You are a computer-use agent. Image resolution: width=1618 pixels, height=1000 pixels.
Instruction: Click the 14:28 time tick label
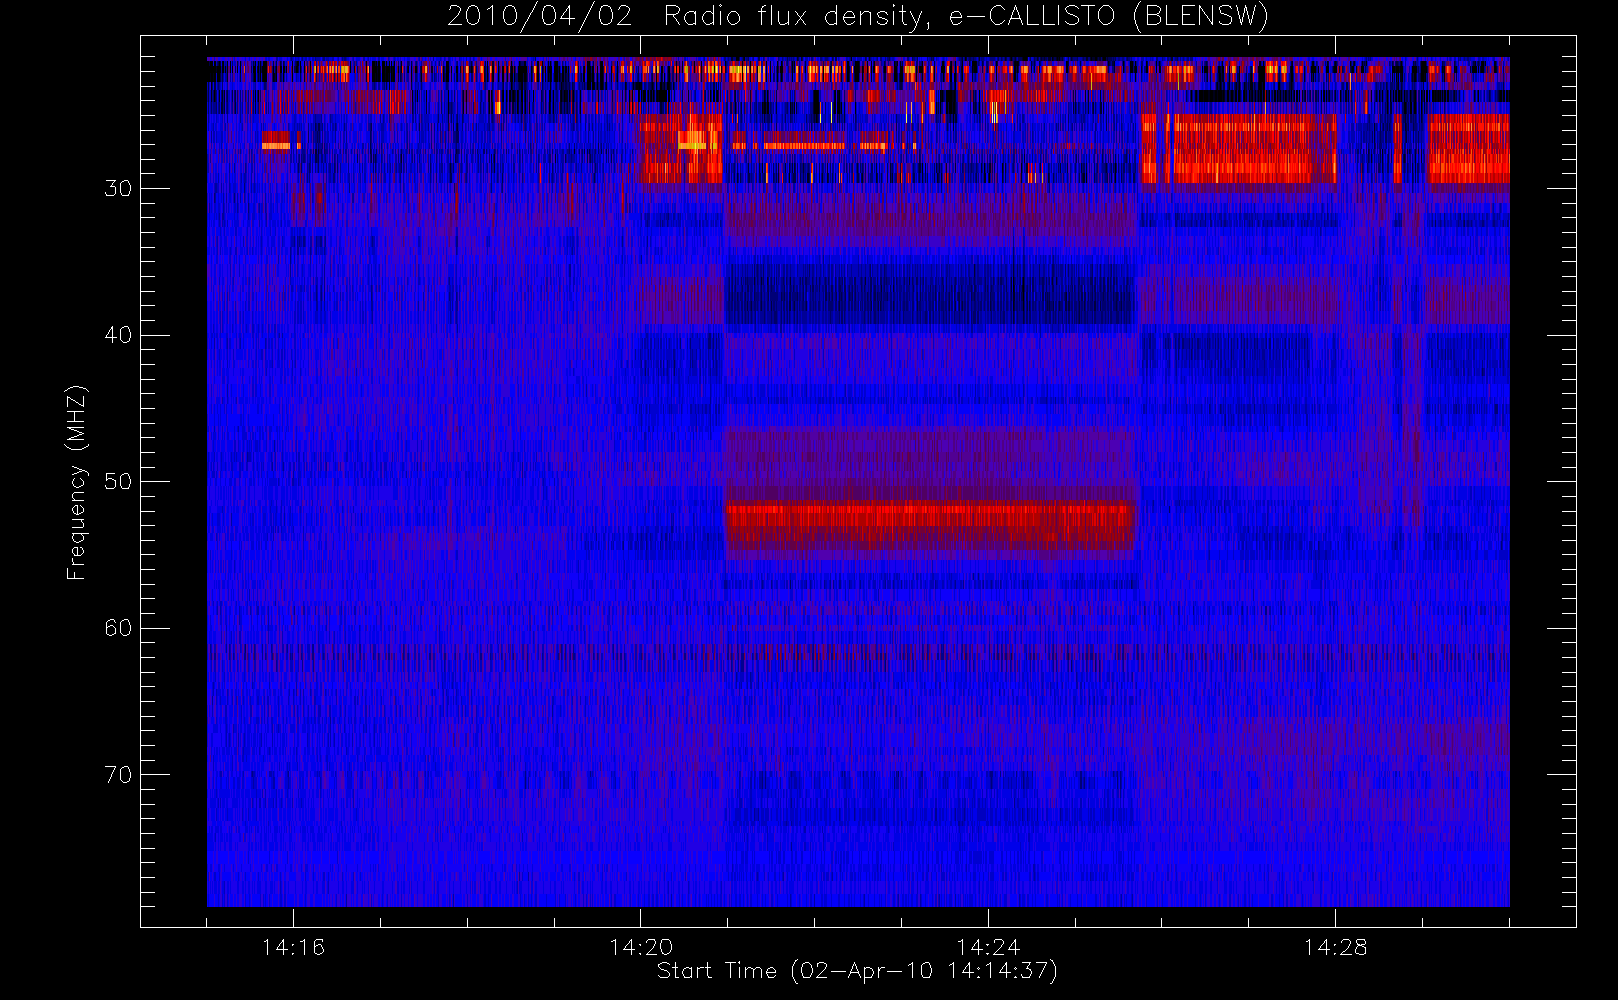coord(1335,947)
